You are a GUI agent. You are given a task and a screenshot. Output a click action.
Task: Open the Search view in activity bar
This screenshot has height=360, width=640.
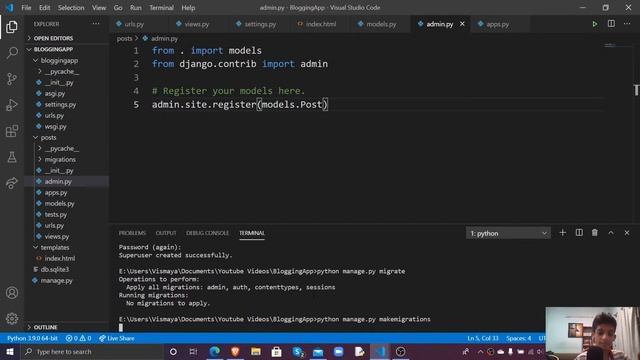pos(12,53)
